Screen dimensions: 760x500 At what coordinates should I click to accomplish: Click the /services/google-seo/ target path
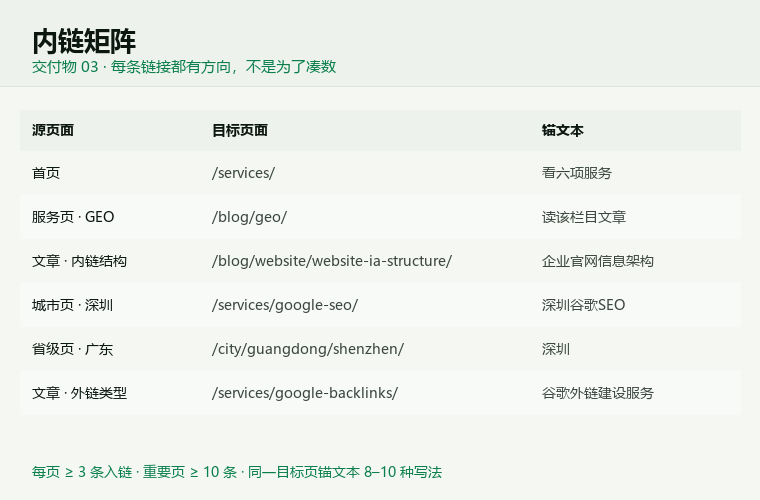coord(285,305)
